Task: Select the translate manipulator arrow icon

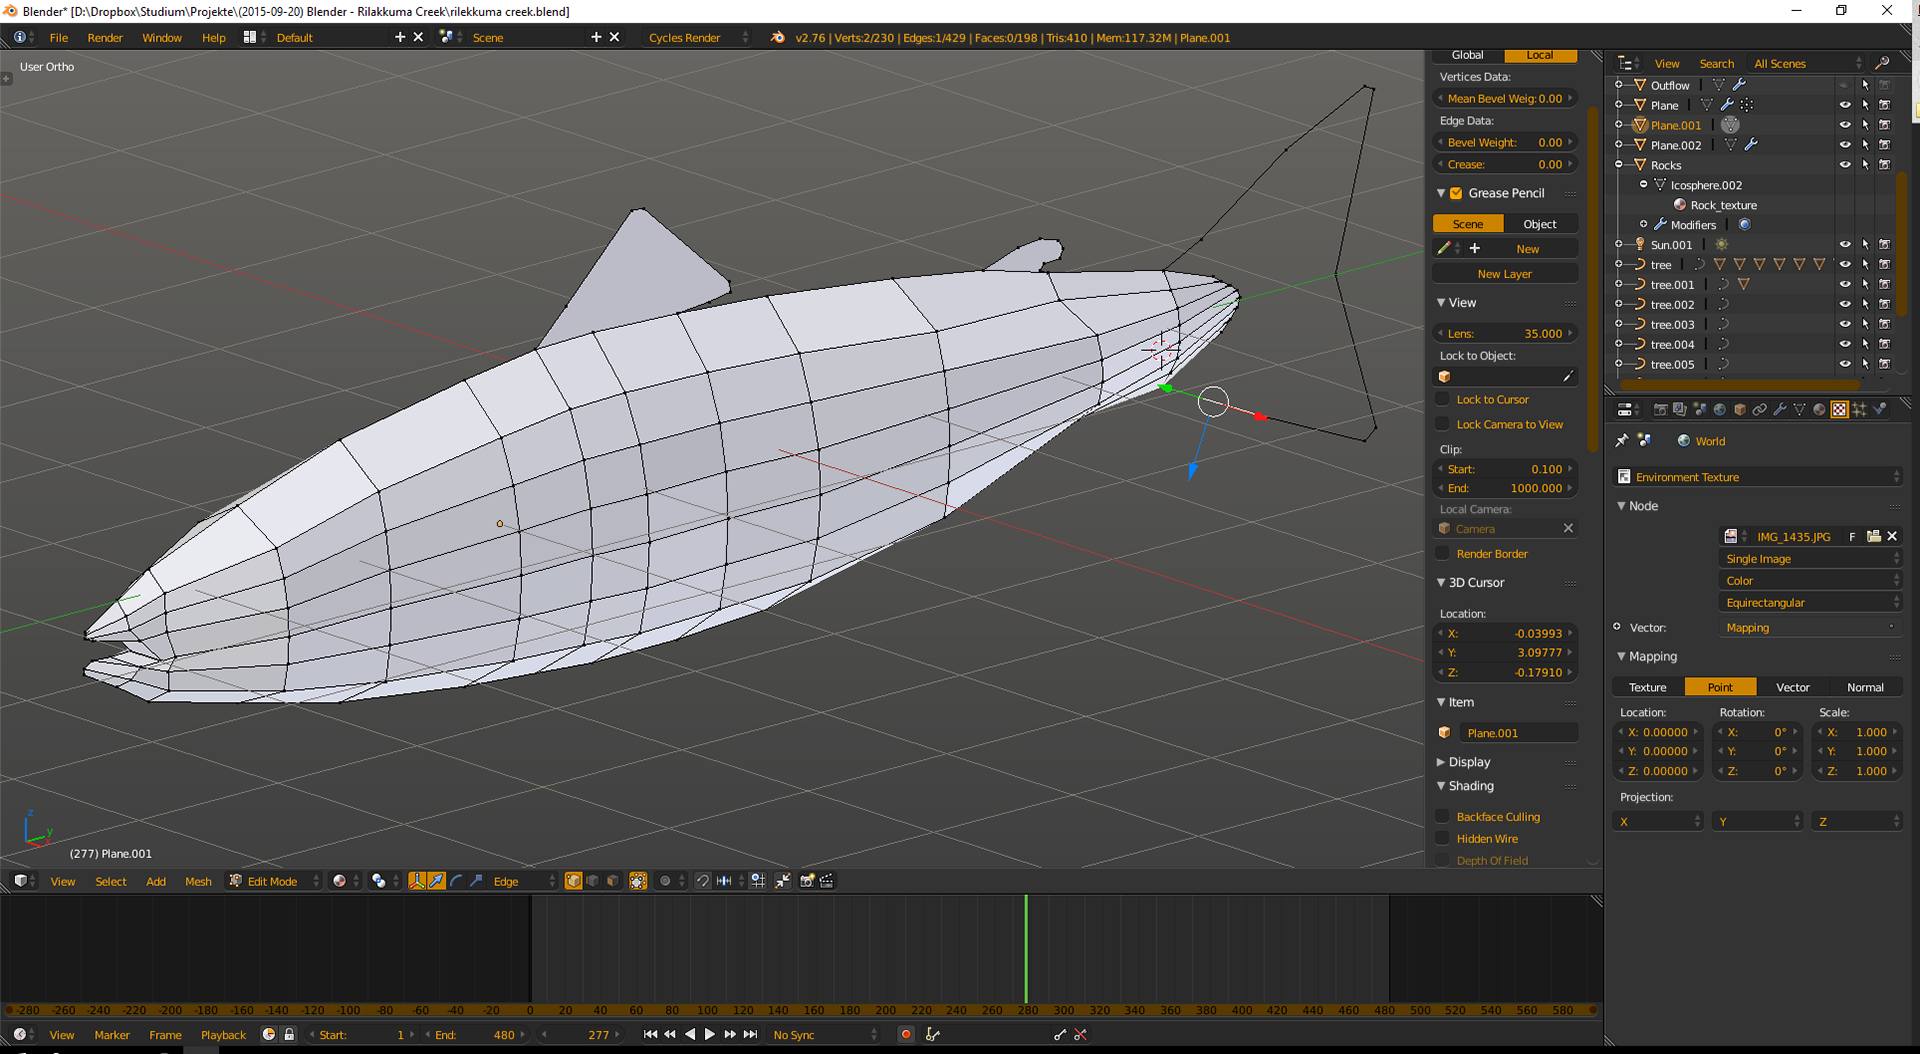Action: [437, 881]
